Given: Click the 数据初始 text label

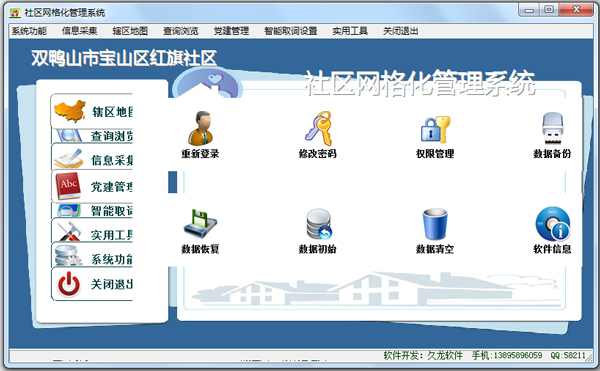Looking at the screenshot, I should pos(318,249).
